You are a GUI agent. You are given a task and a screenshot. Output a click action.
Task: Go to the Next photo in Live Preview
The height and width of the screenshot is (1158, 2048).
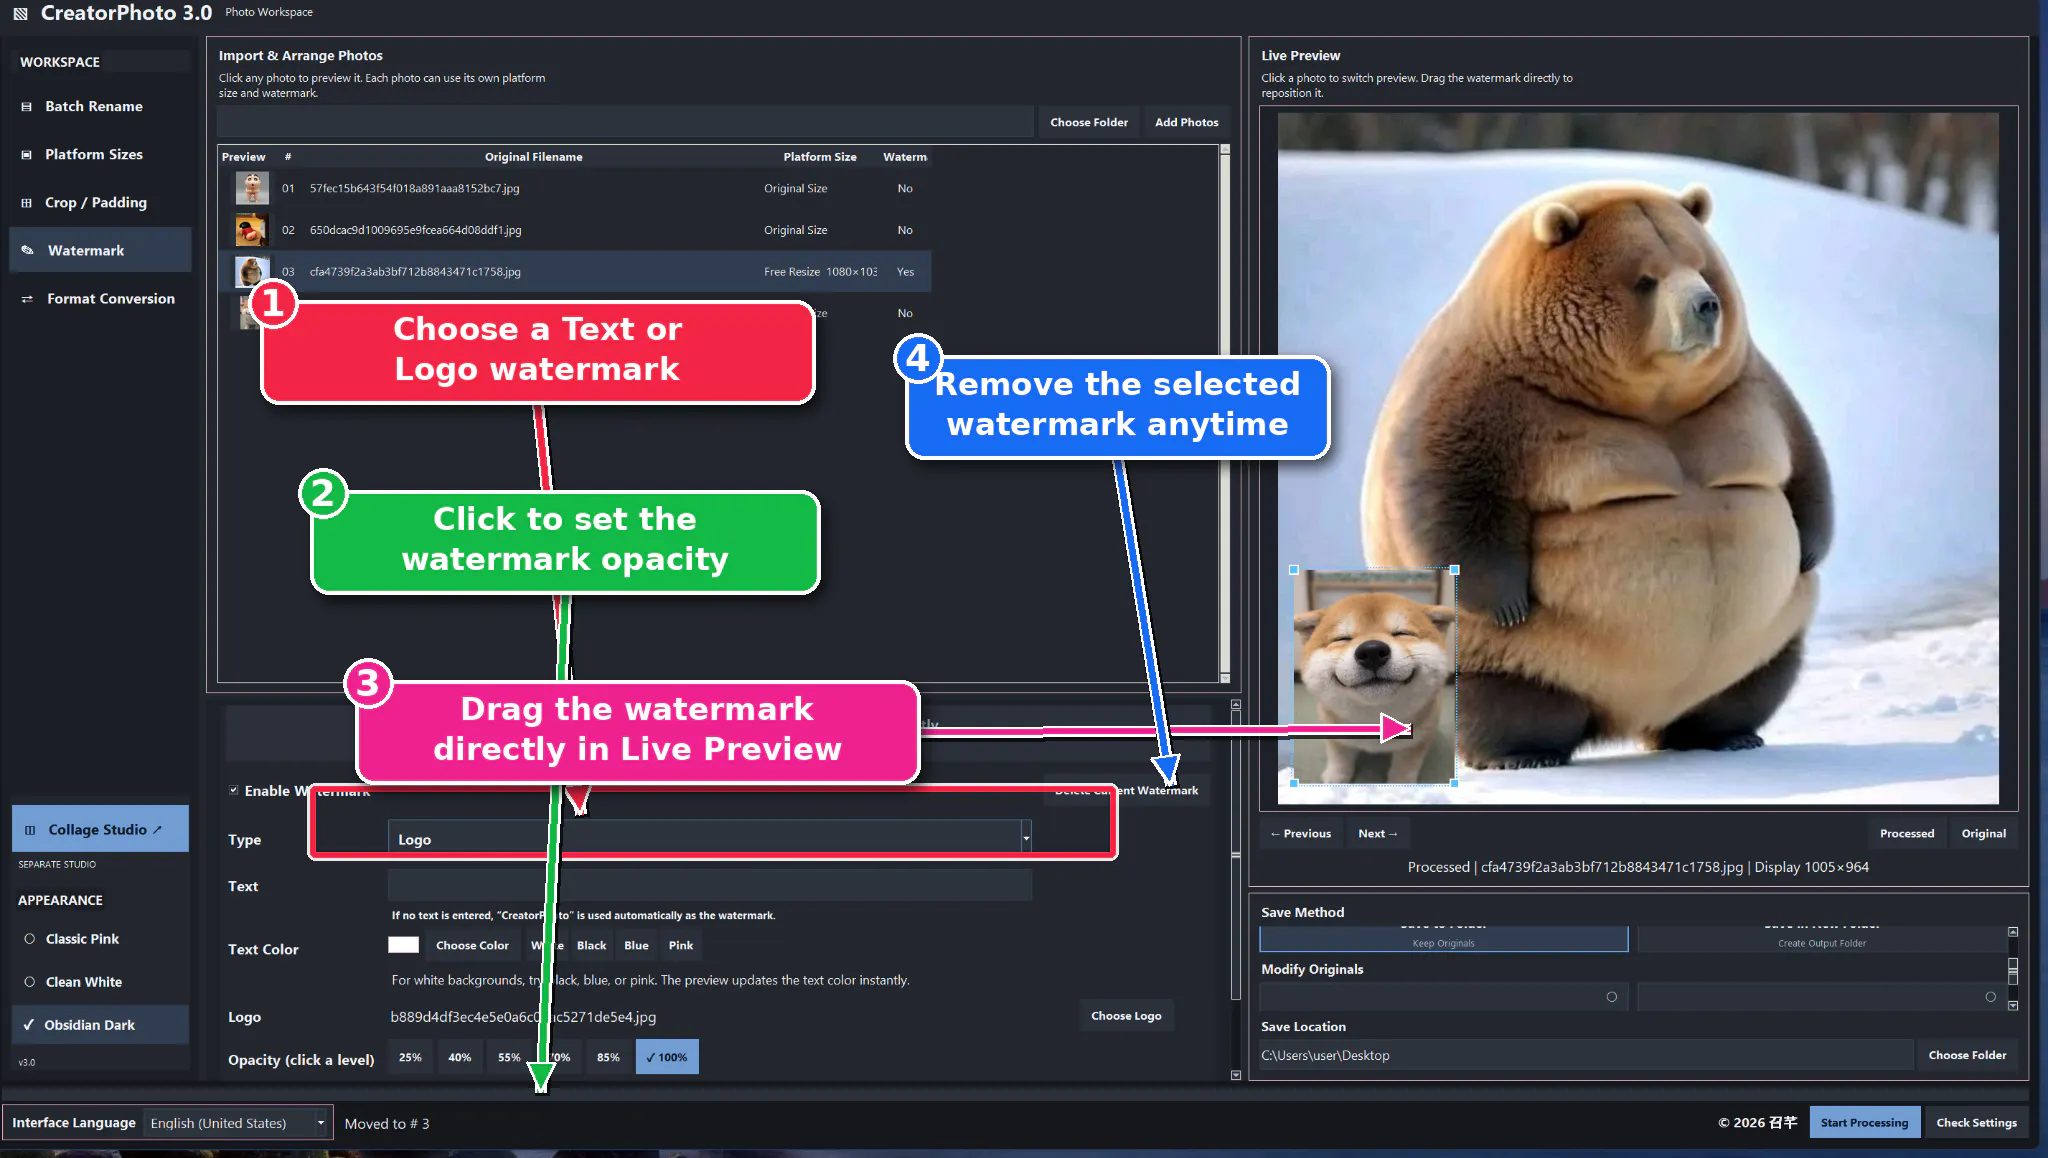click(x=1377, y=834)
